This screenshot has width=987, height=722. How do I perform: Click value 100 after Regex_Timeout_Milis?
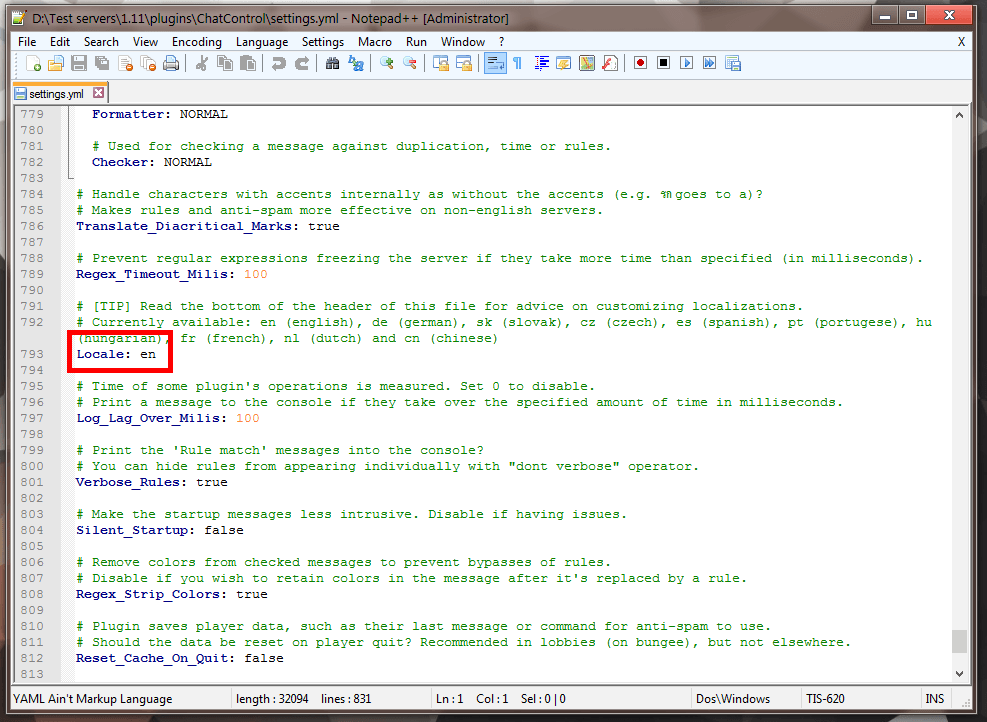(256, 274)
